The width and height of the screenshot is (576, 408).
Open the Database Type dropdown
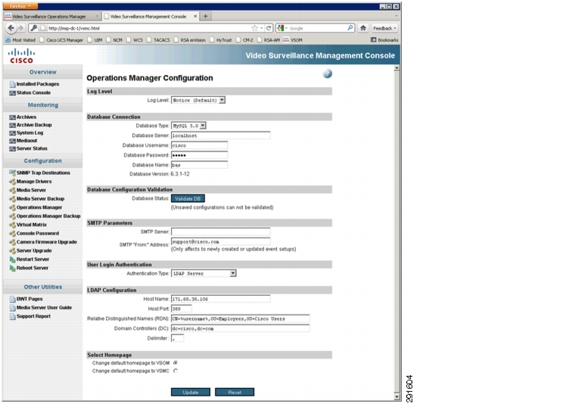pyautogui.click(x=189, y=126)
